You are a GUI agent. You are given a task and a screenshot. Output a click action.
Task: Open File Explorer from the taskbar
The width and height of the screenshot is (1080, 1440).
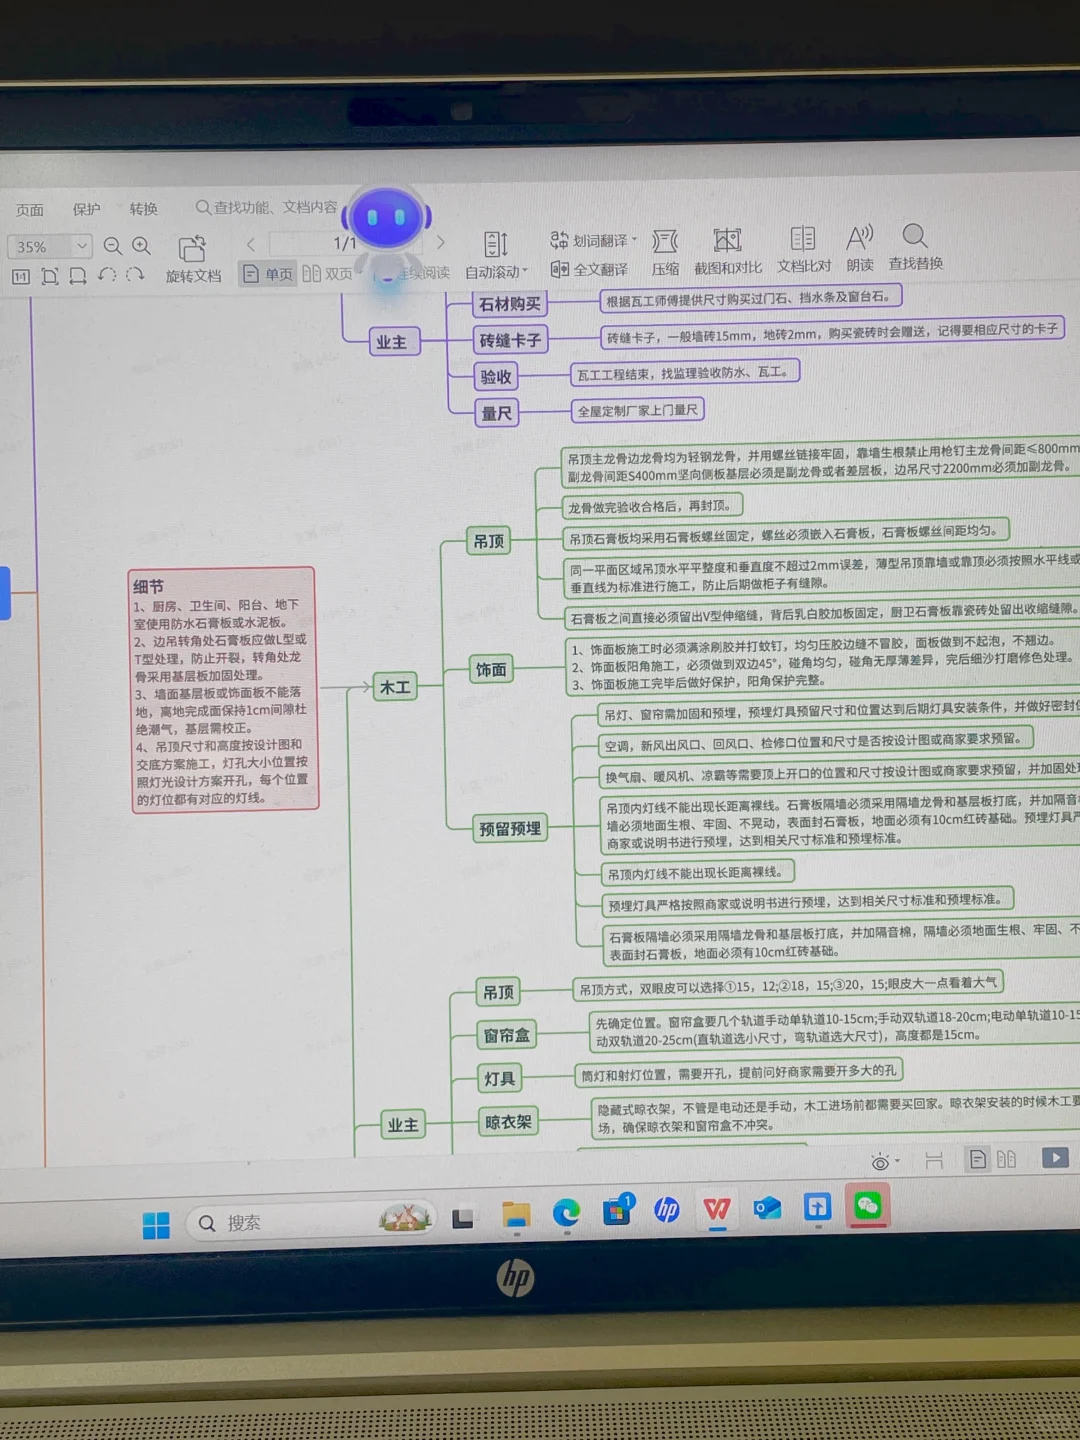516,1215
